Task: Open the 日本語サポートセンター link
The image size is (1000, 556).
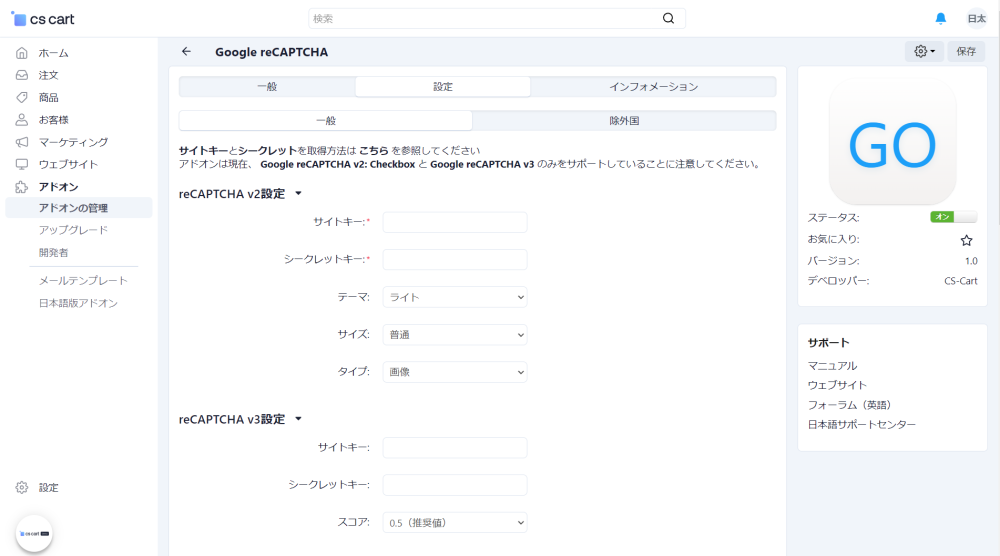Action: [862, 425]
